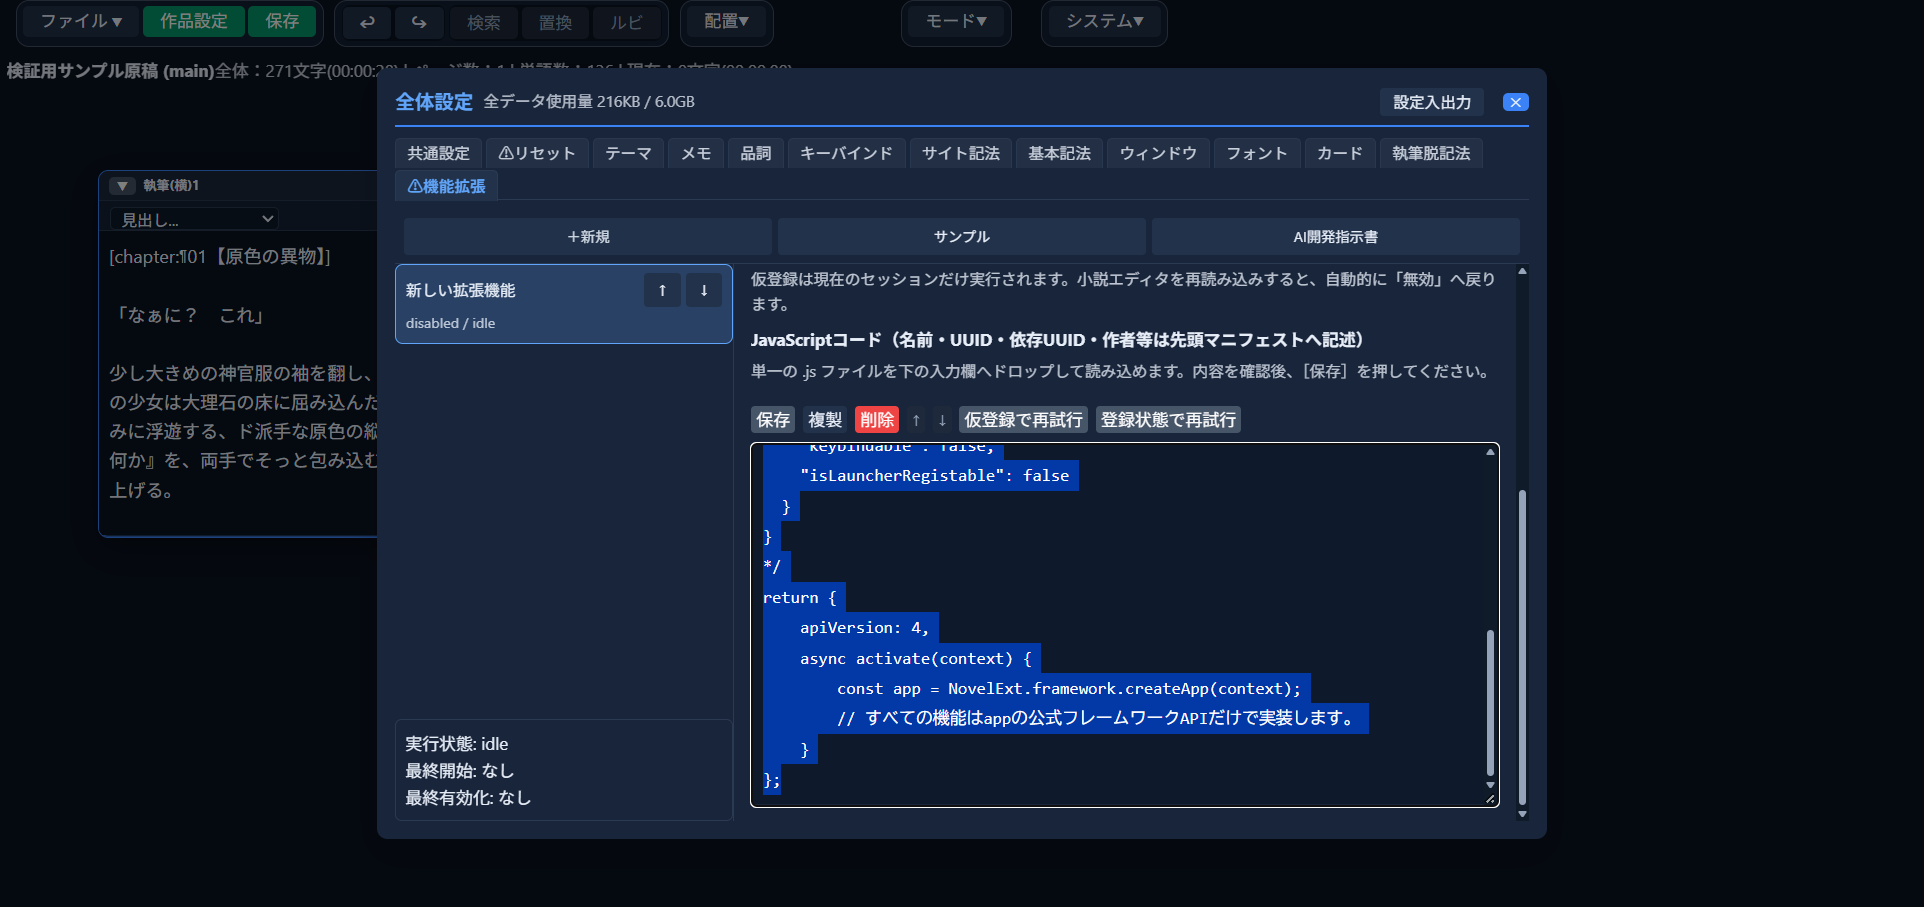Image resolution: width=1924 pixels, height=907 pixels.
Task: Switch to the サイト記法 tab
Action: [961, 153]
